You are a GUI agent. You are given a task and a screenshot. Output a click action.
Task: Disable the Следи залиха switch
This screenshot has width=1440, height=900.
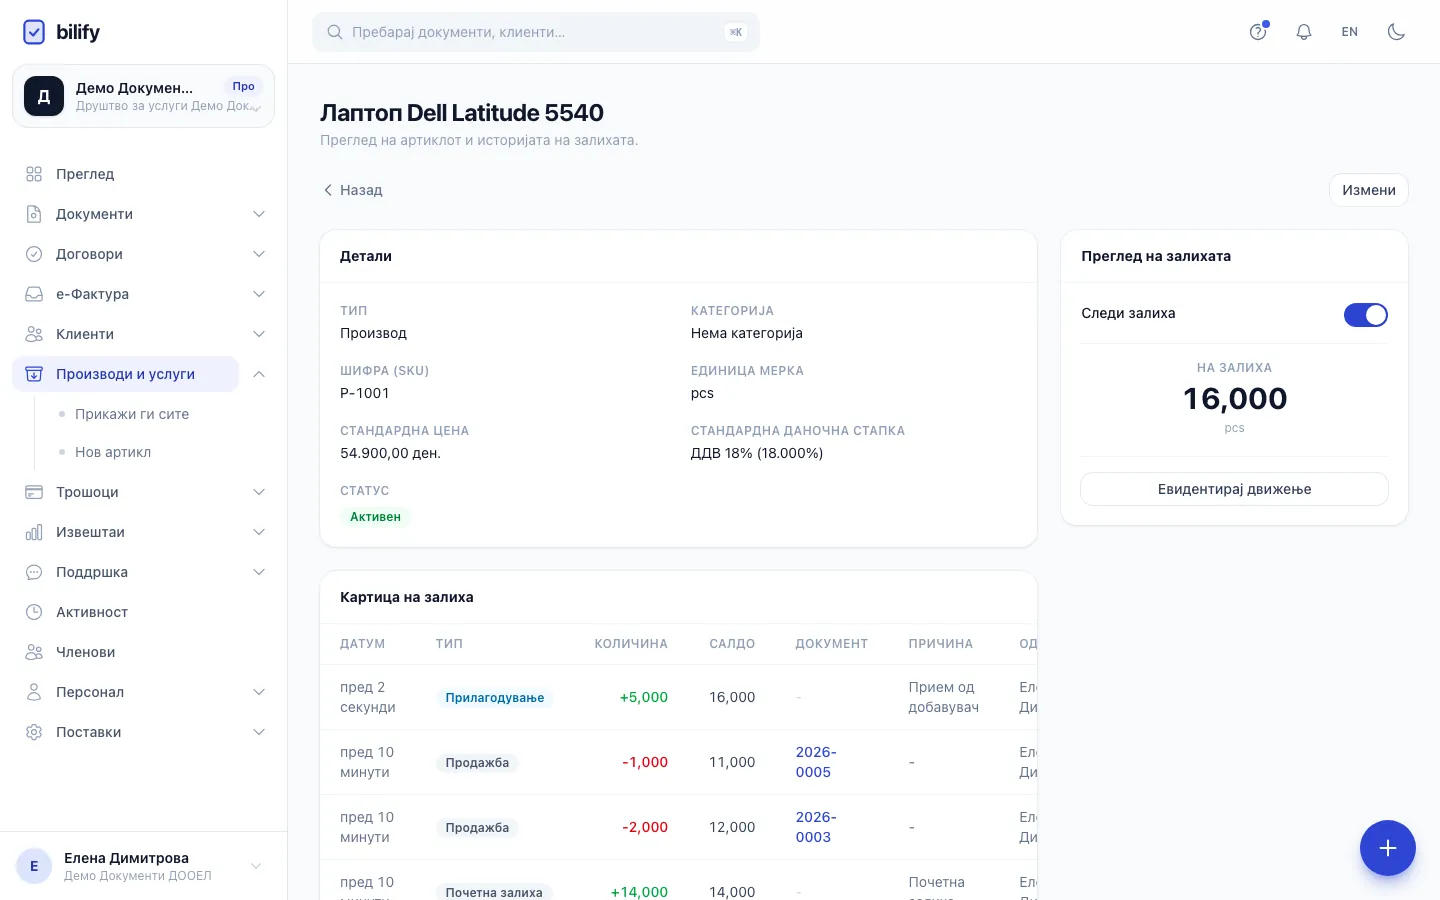tap(1365, 315)
